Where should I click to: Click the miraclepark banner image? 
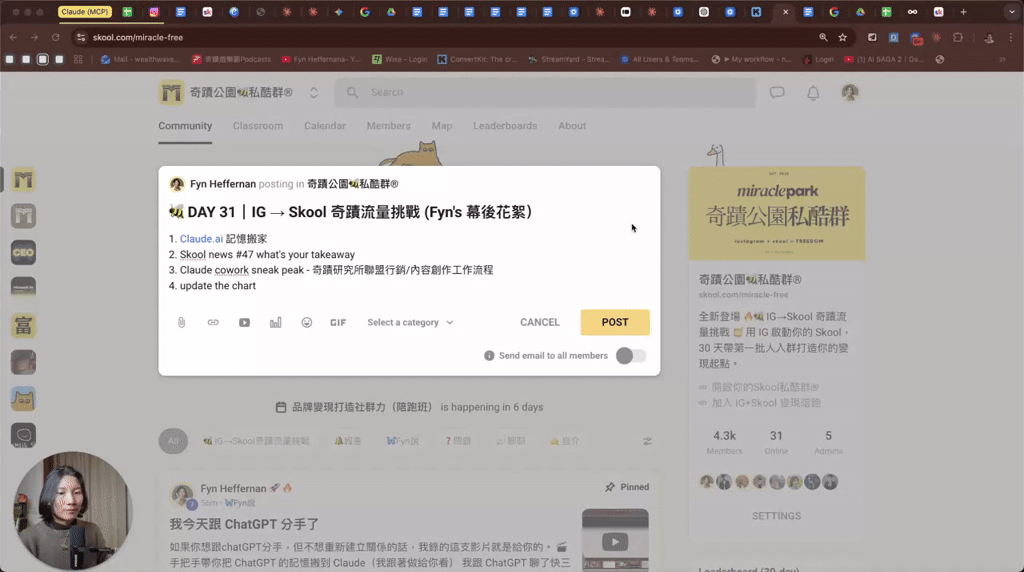coord(777,214)
